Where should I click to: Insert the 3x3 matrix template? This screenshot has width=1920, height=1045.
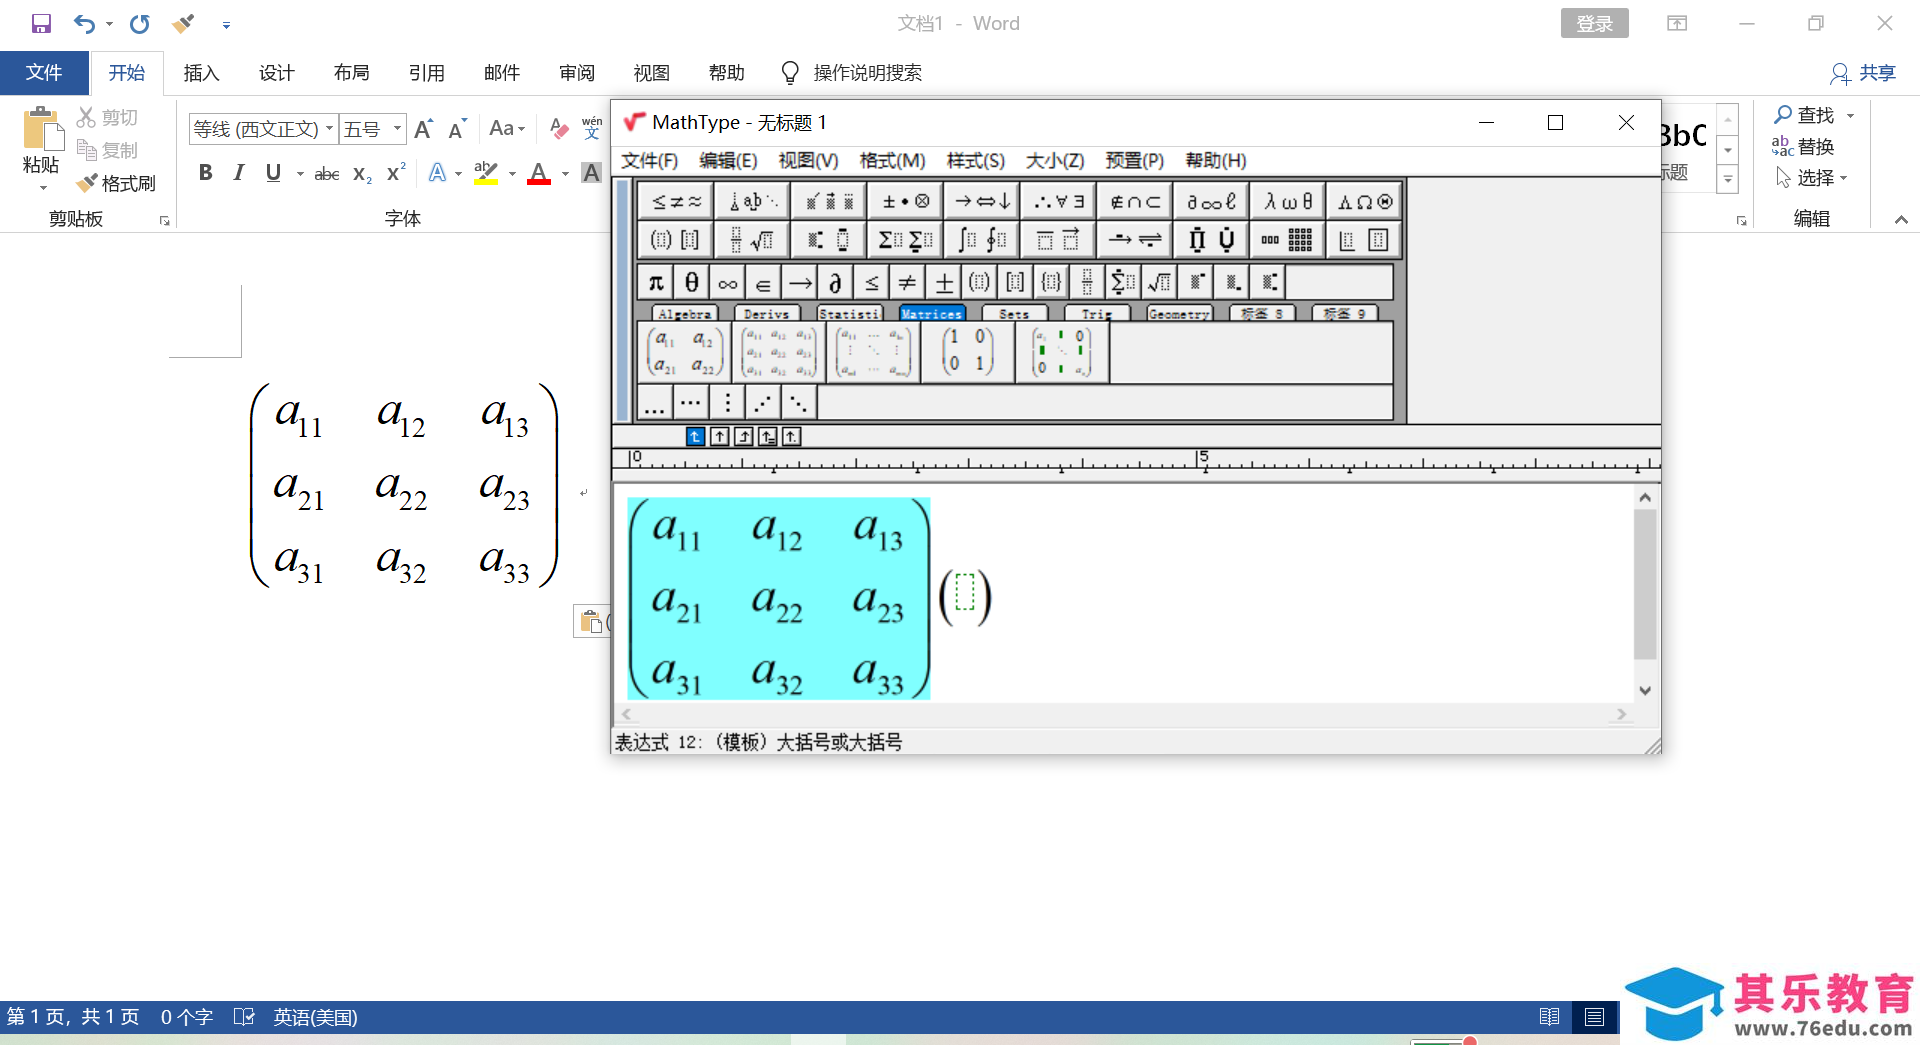(779, 353)
